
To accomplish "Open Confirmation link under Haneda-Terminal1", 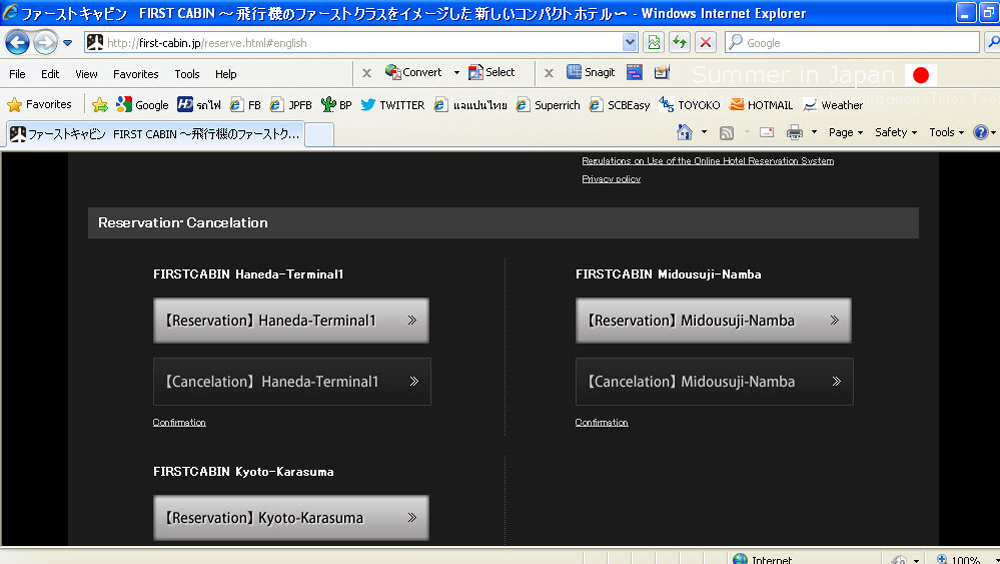I will tap(179, 422).
